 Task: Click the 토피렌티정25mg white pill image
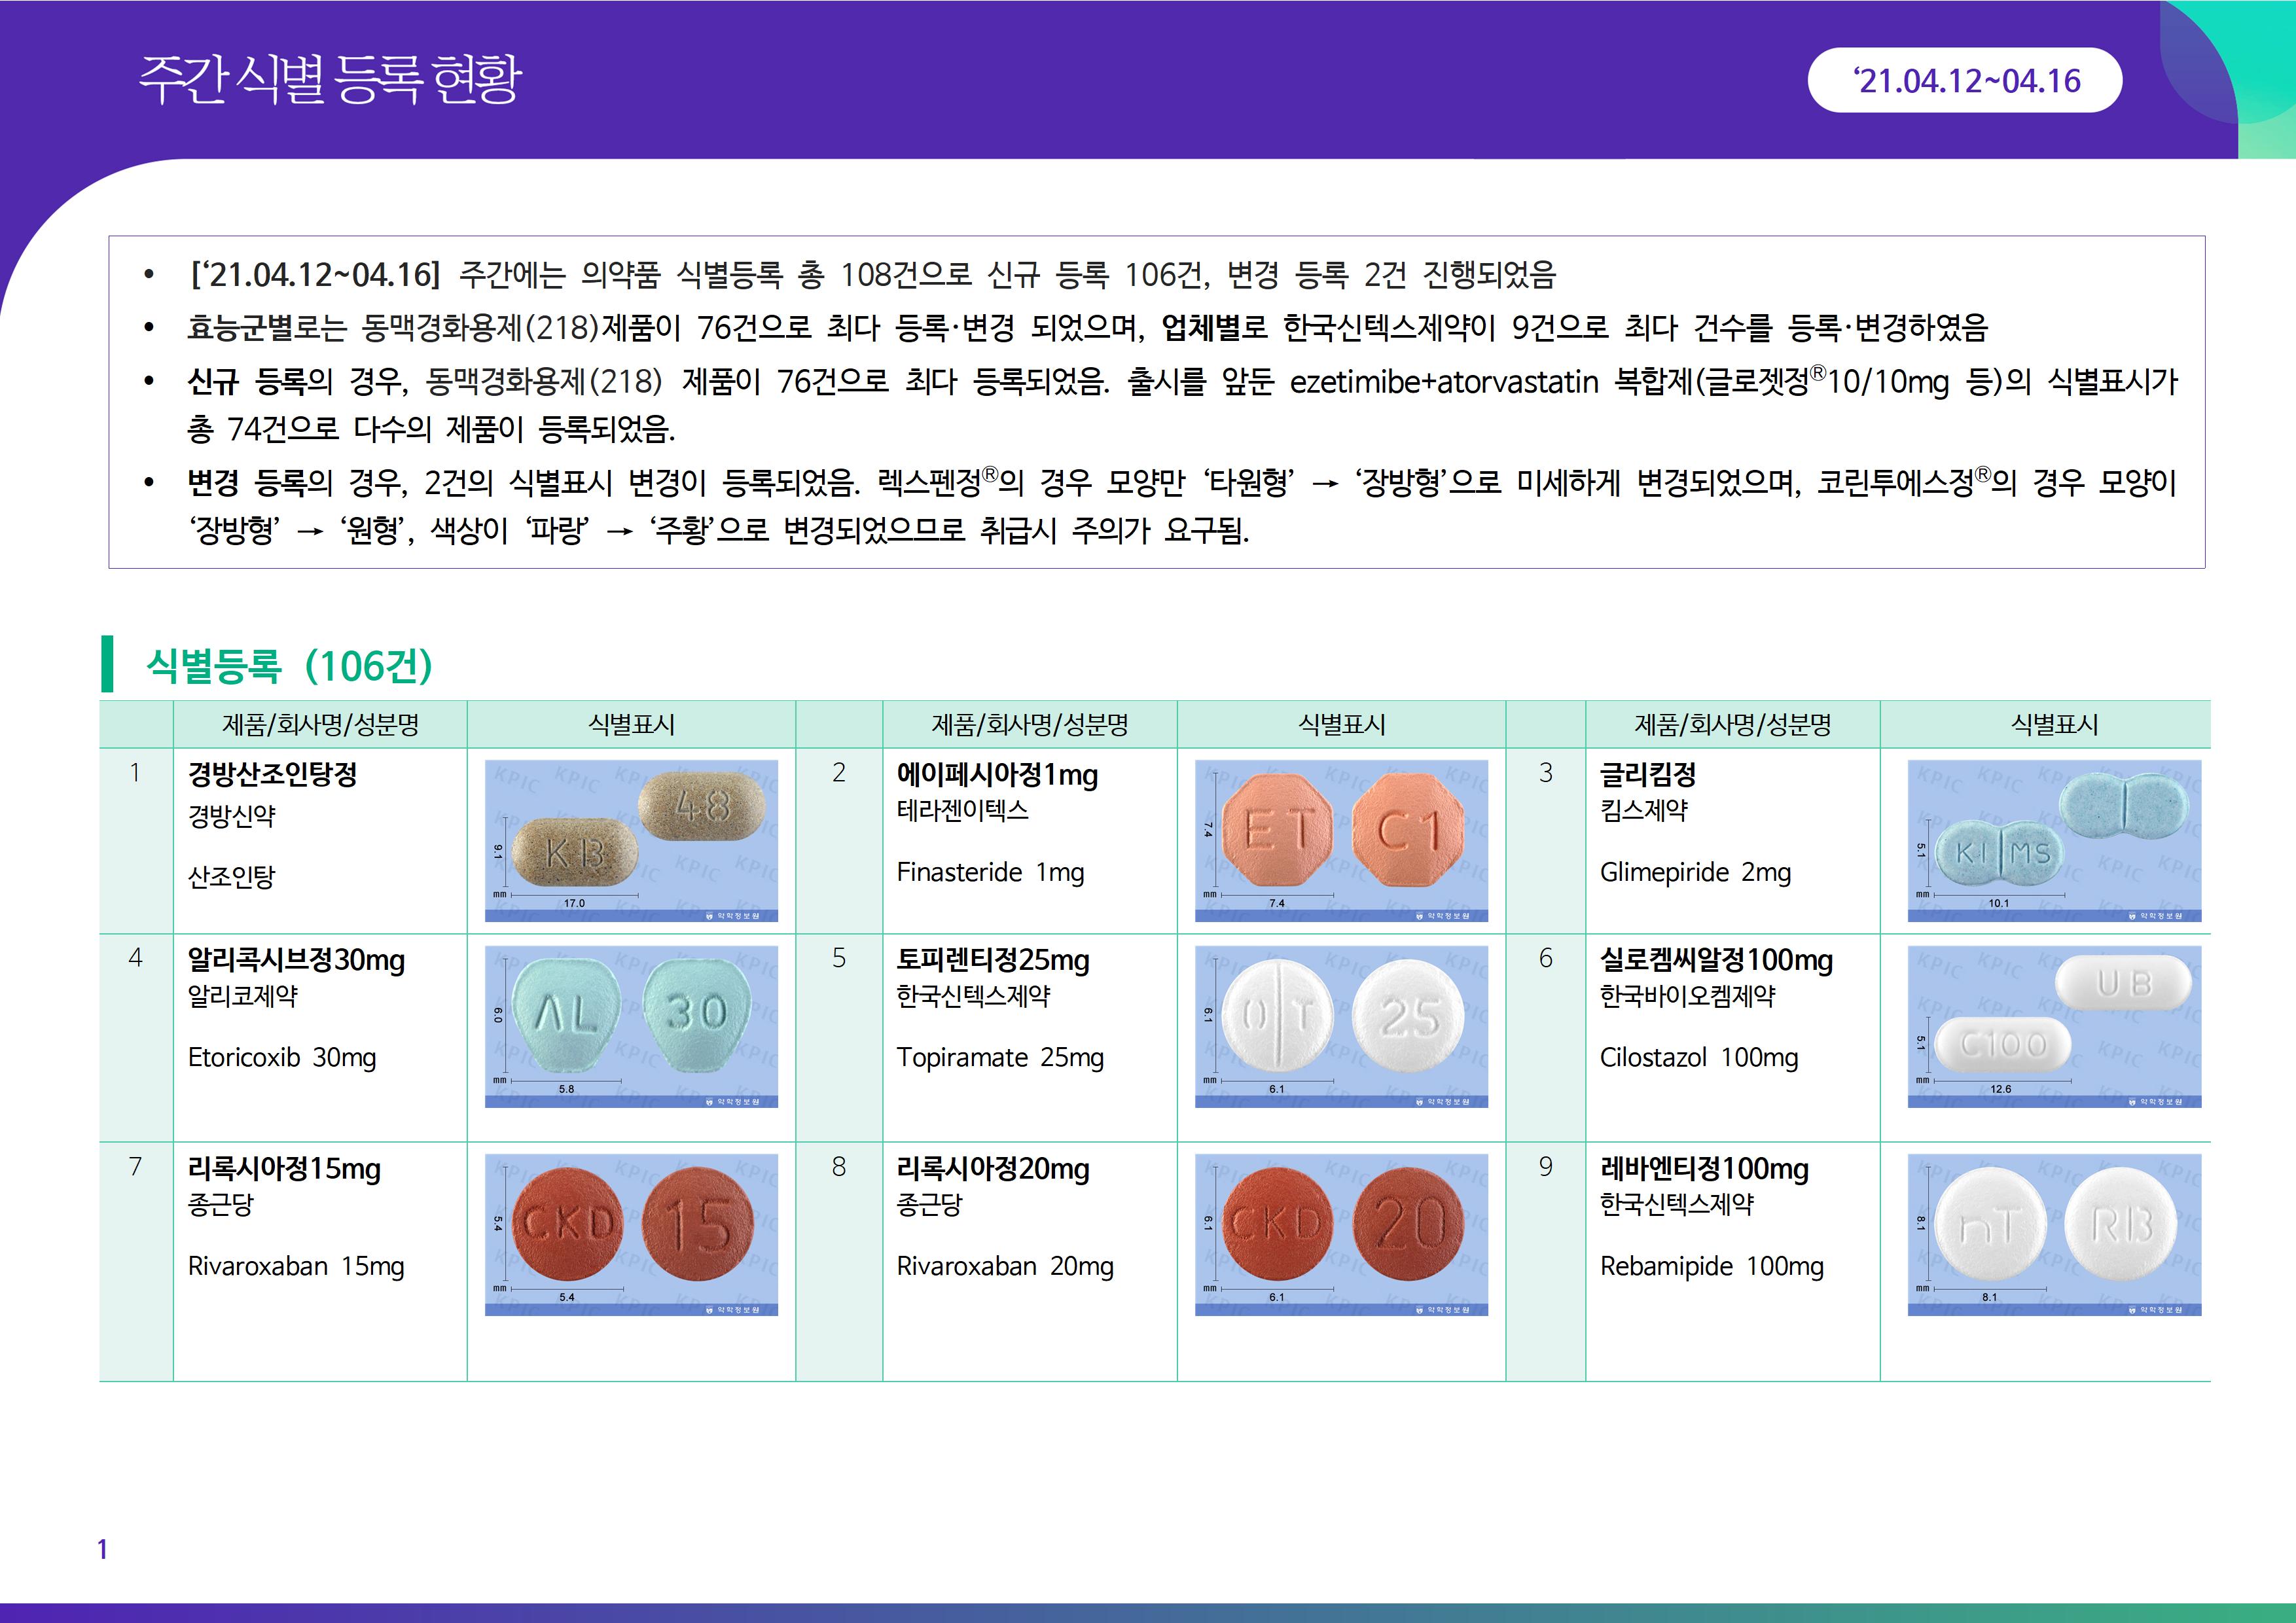[1340, 1026]
